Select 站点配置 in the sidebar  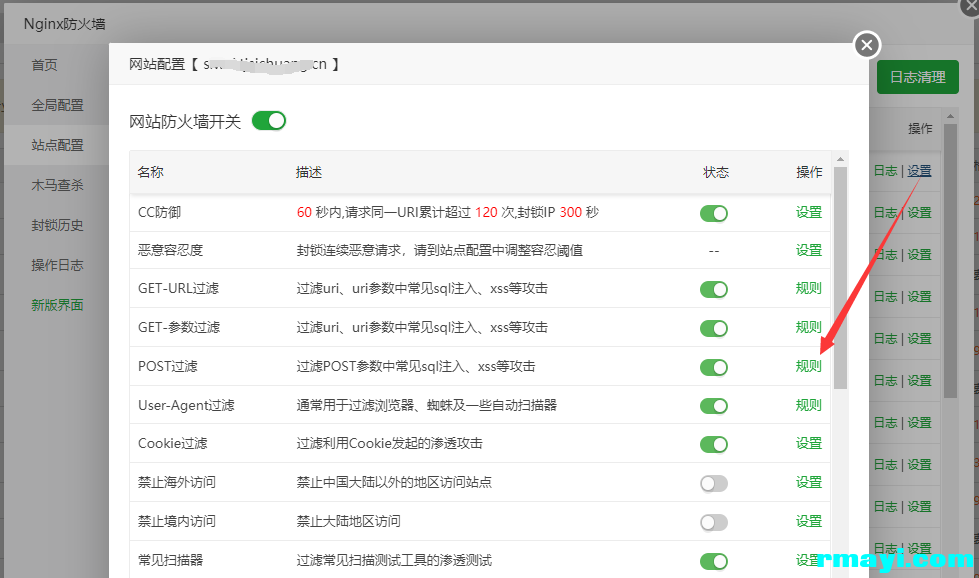(x=57, y=145)
